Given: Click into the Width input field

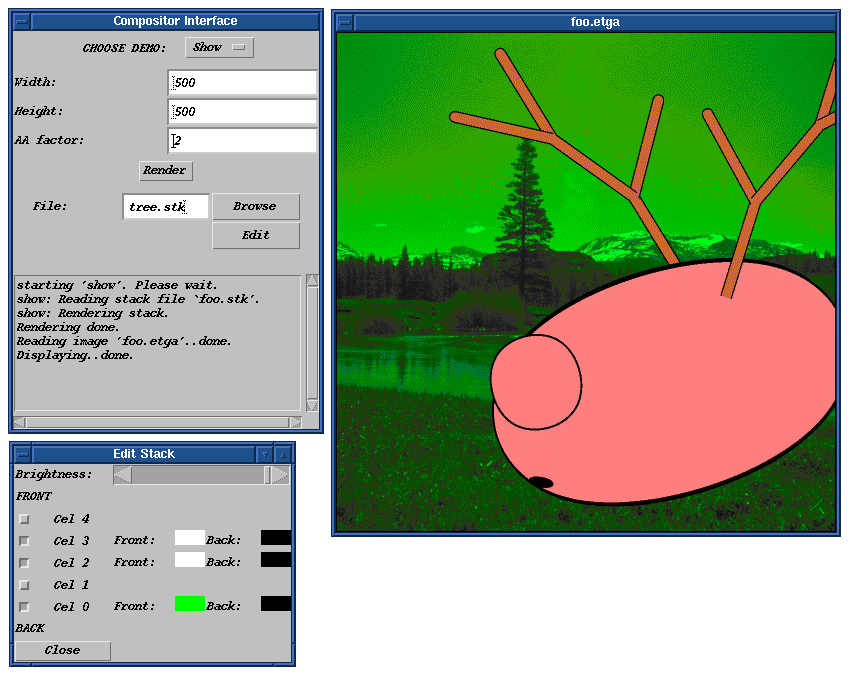Looking at the screenshot, I should pos(242,83).
